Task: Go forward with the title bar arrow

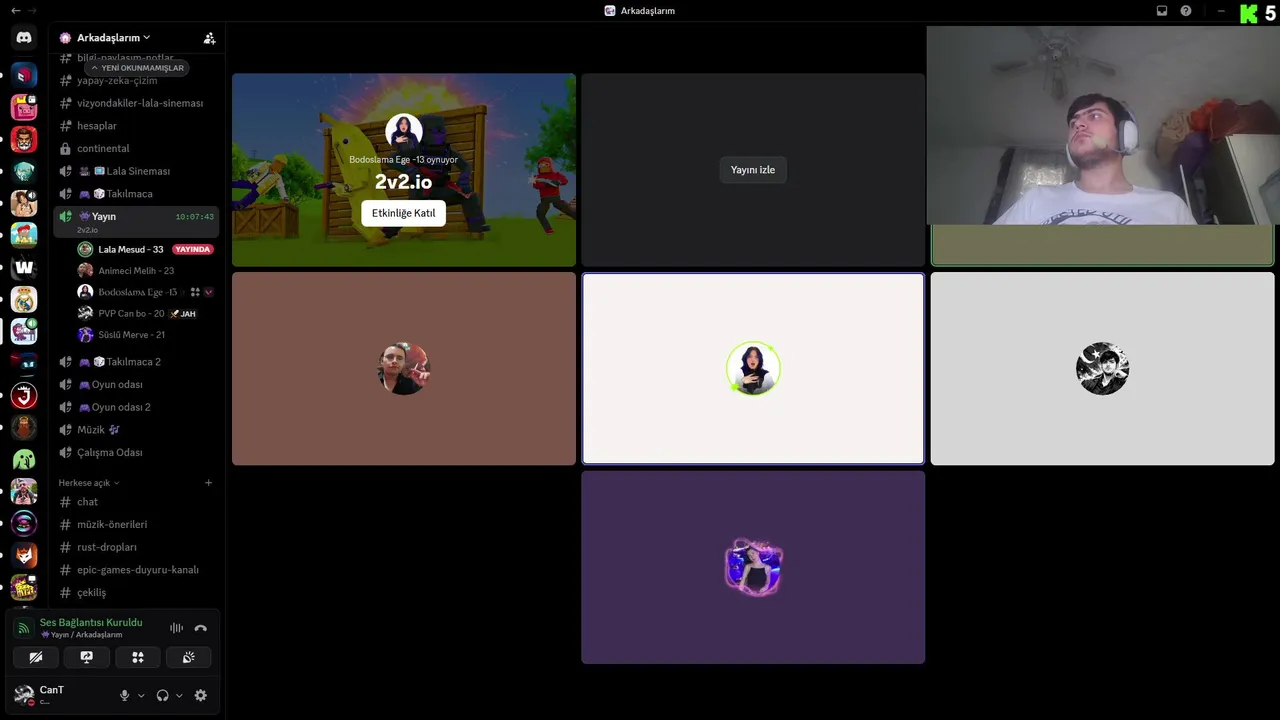Action: click(x=32, y=10)
